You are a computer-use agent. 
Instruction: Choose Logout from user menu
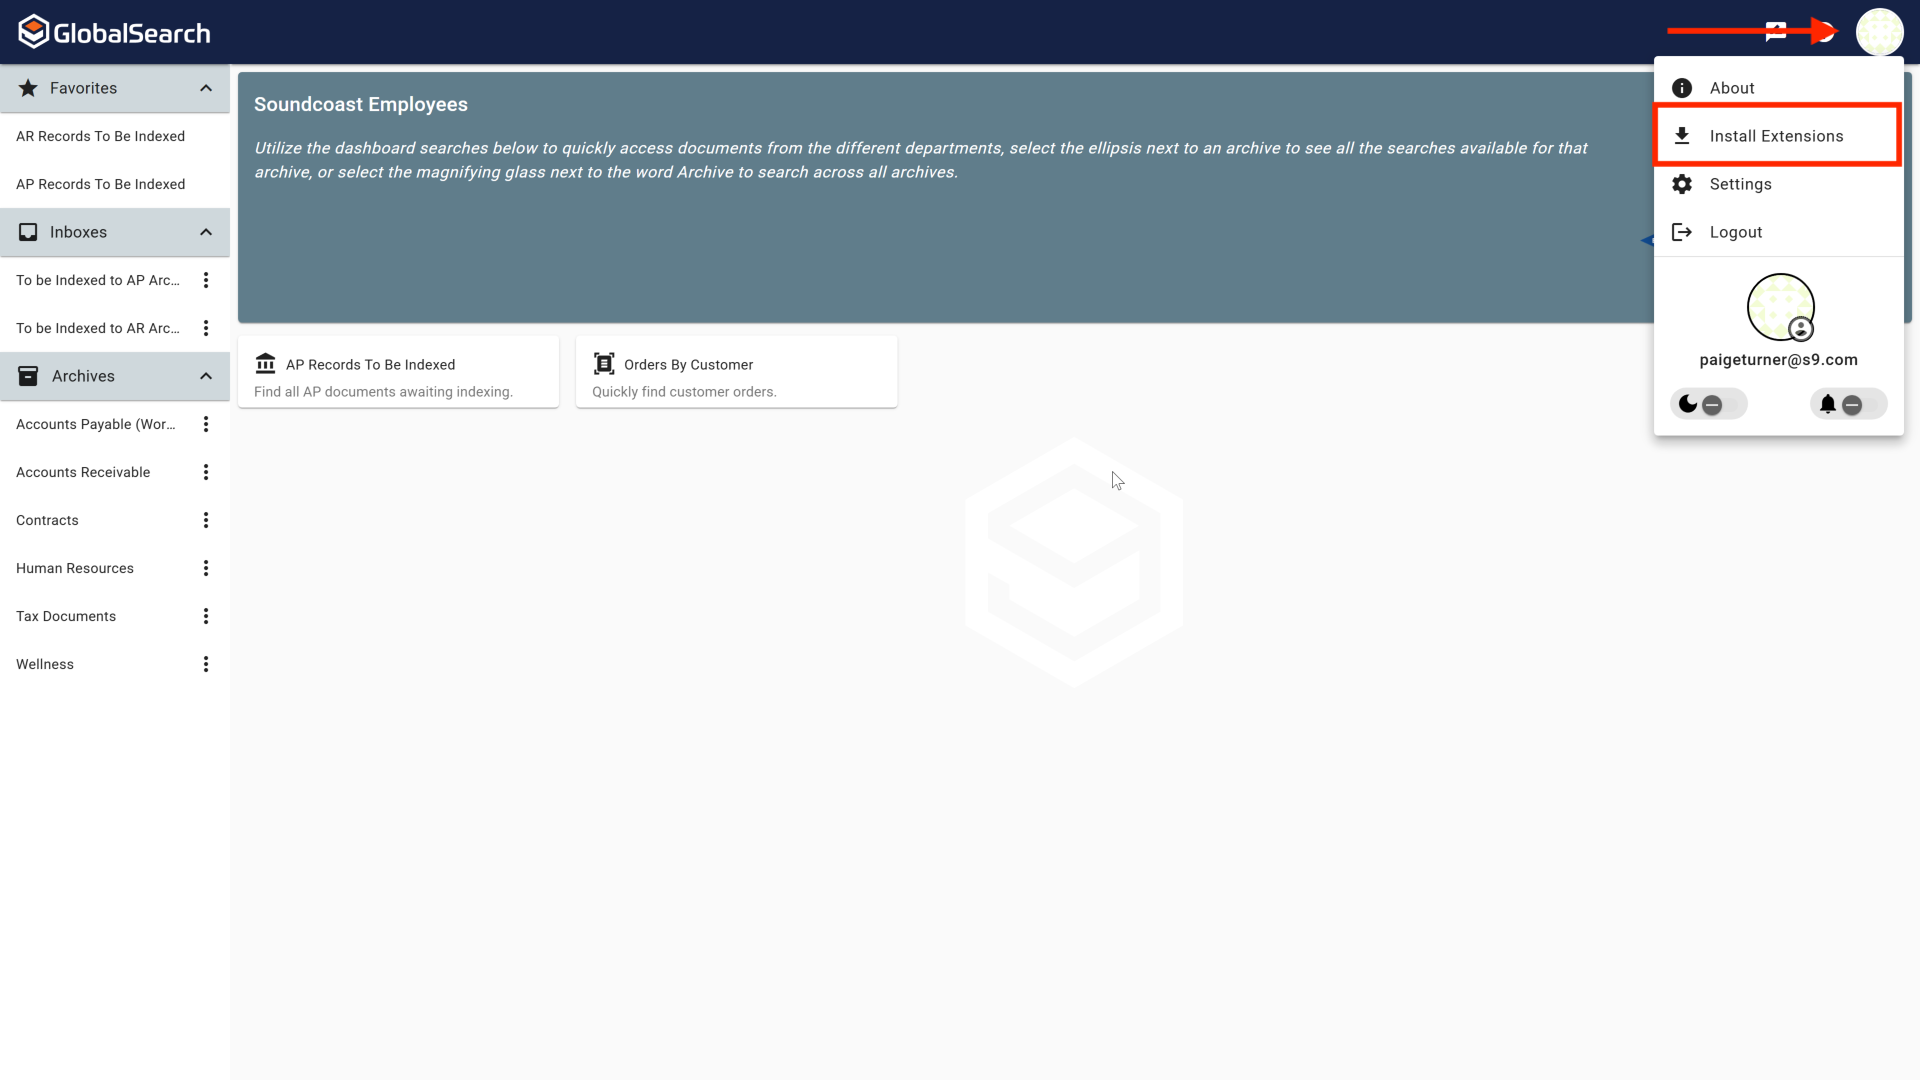(1735, 232)
